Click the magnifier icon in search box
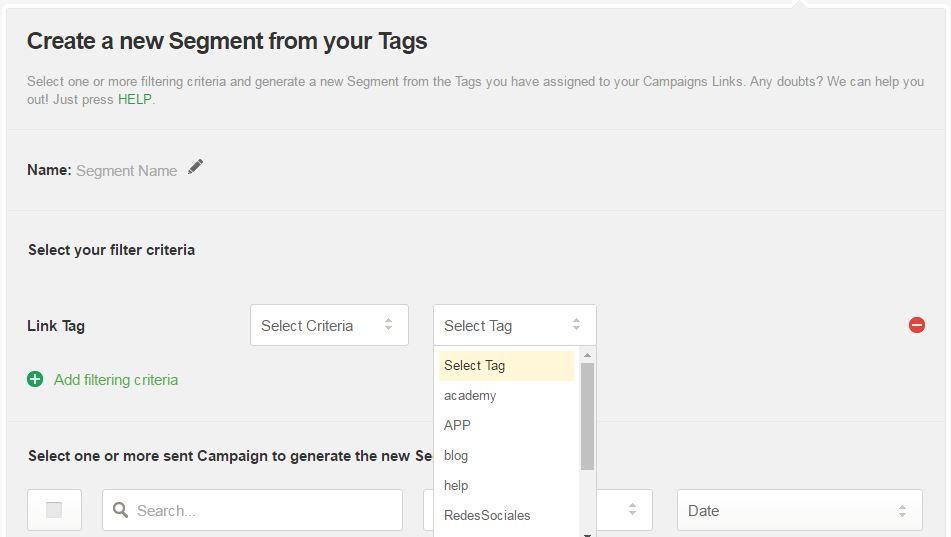951x537 pixels. pyautogui.click(x=121, y=510)
